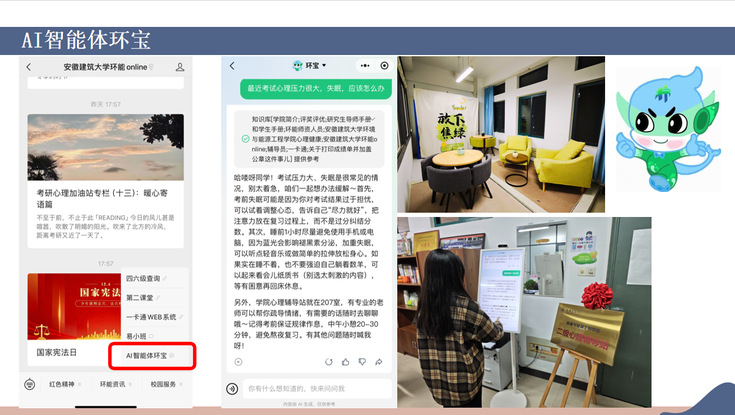
Task: Click the message input field in 环宝 chat
Action: coord(310,388)
